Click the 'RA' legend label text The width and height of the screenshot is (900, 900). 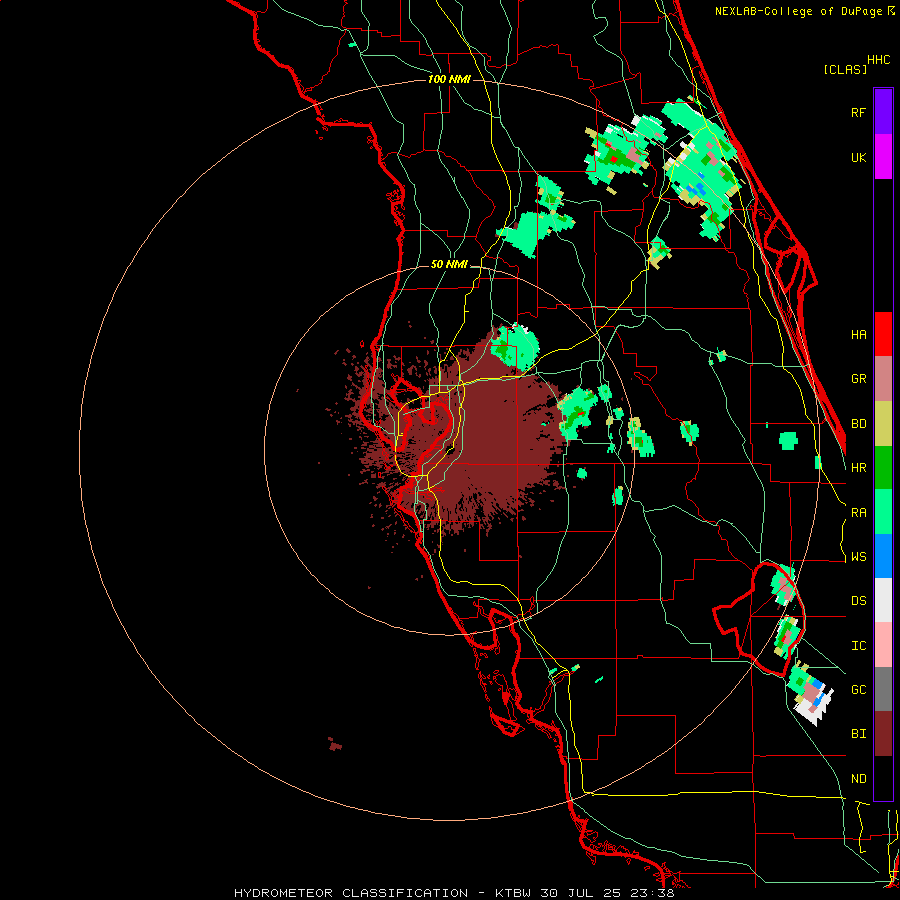coord(859,513)
